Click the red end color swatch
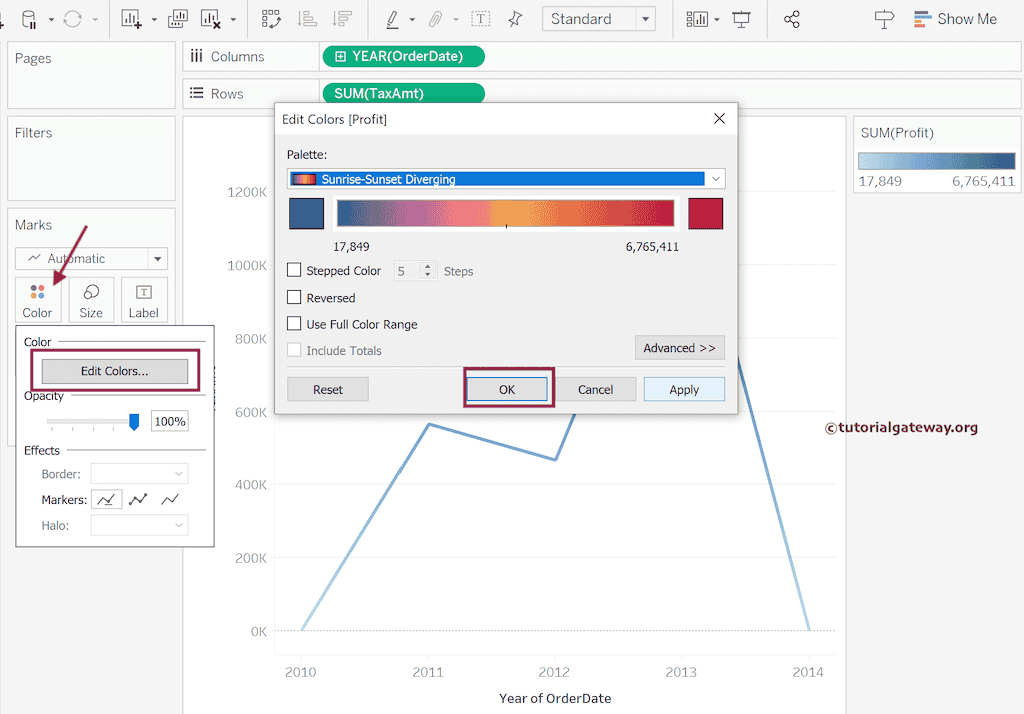1024x714 pixels. 706,214
